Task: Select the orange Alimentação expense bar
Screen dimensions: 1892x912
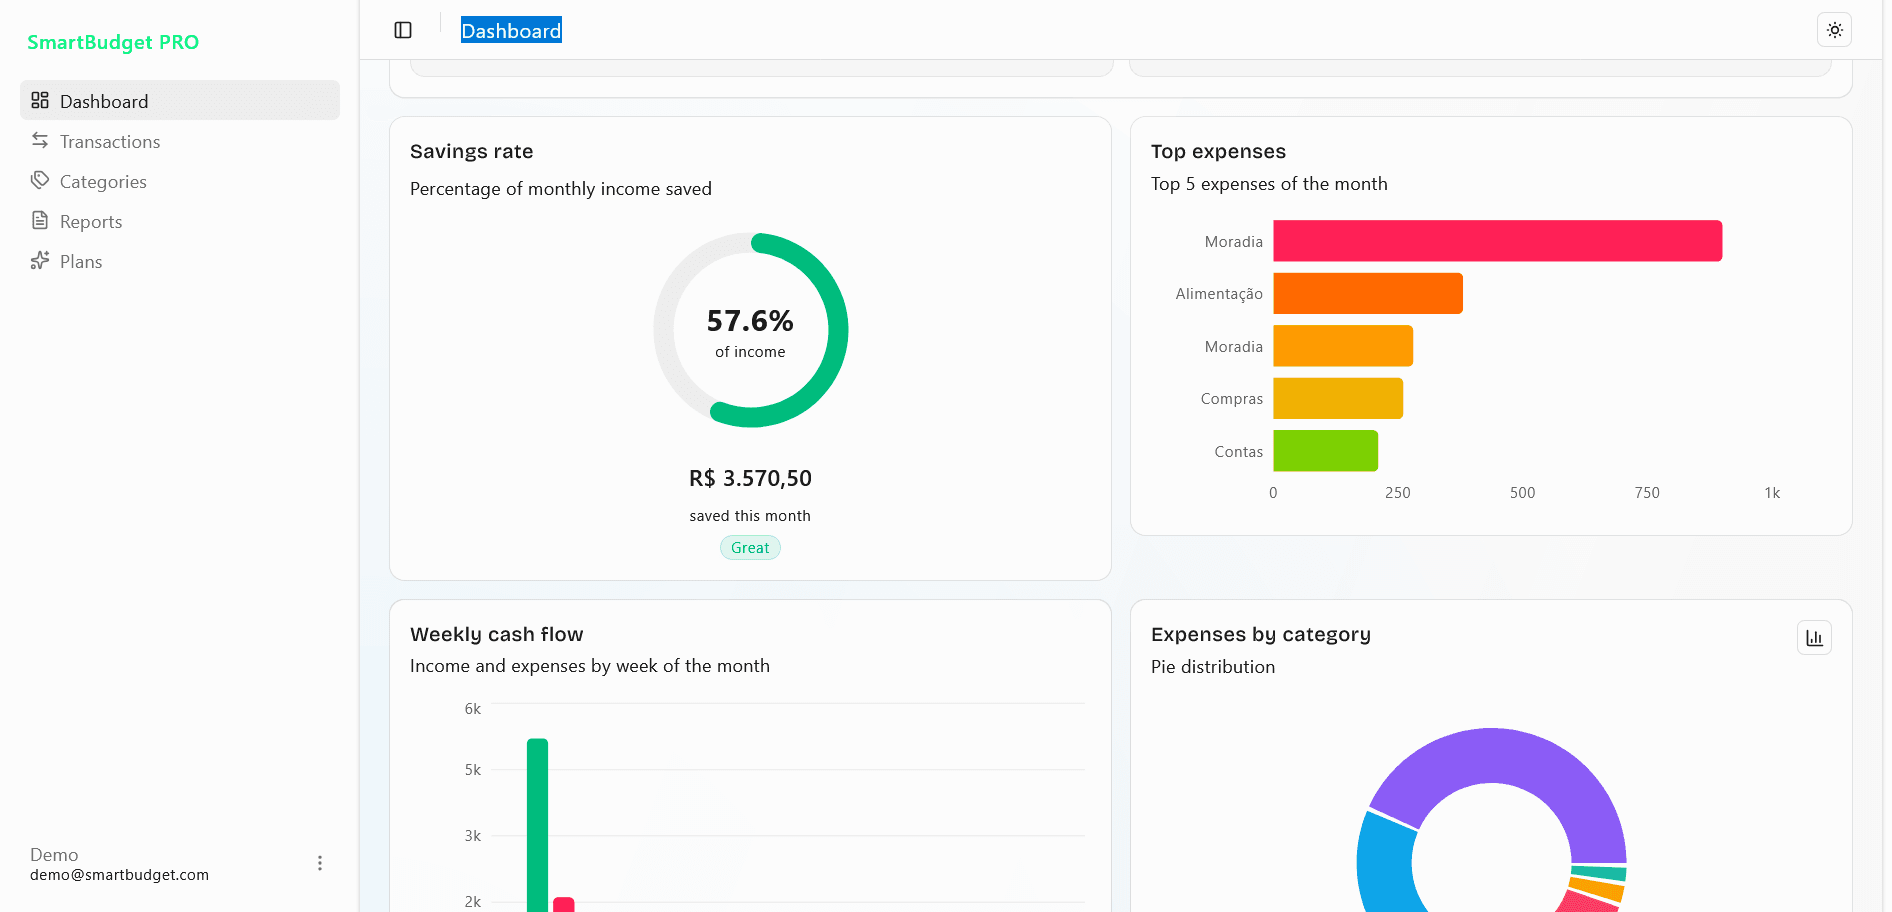Action: tap(1368, 293)
